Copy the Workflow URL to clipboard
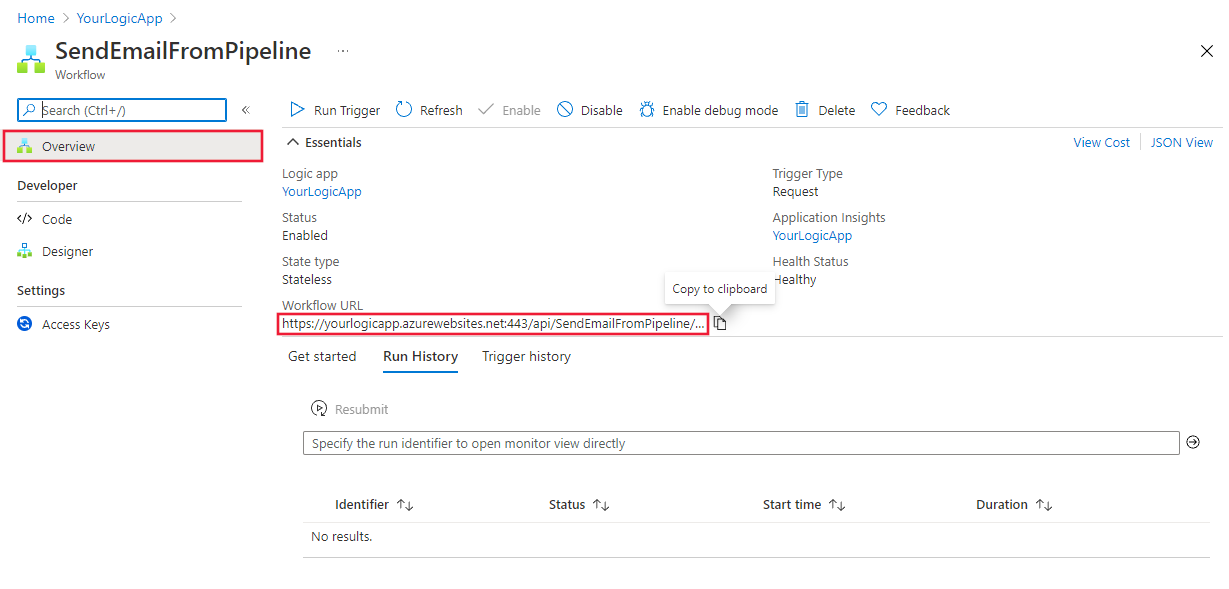The image size is (1229, 589). tap(721, 323)
